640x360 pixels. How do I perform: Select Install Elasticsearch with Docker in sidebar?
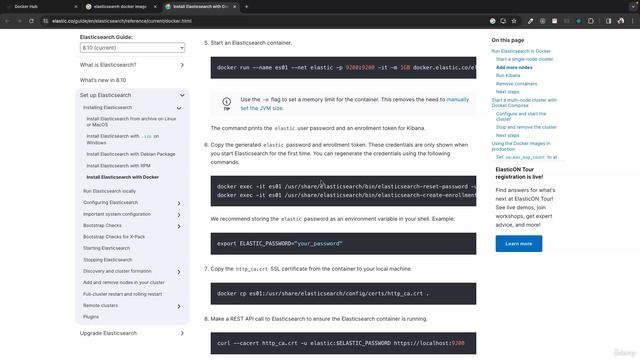122,177
